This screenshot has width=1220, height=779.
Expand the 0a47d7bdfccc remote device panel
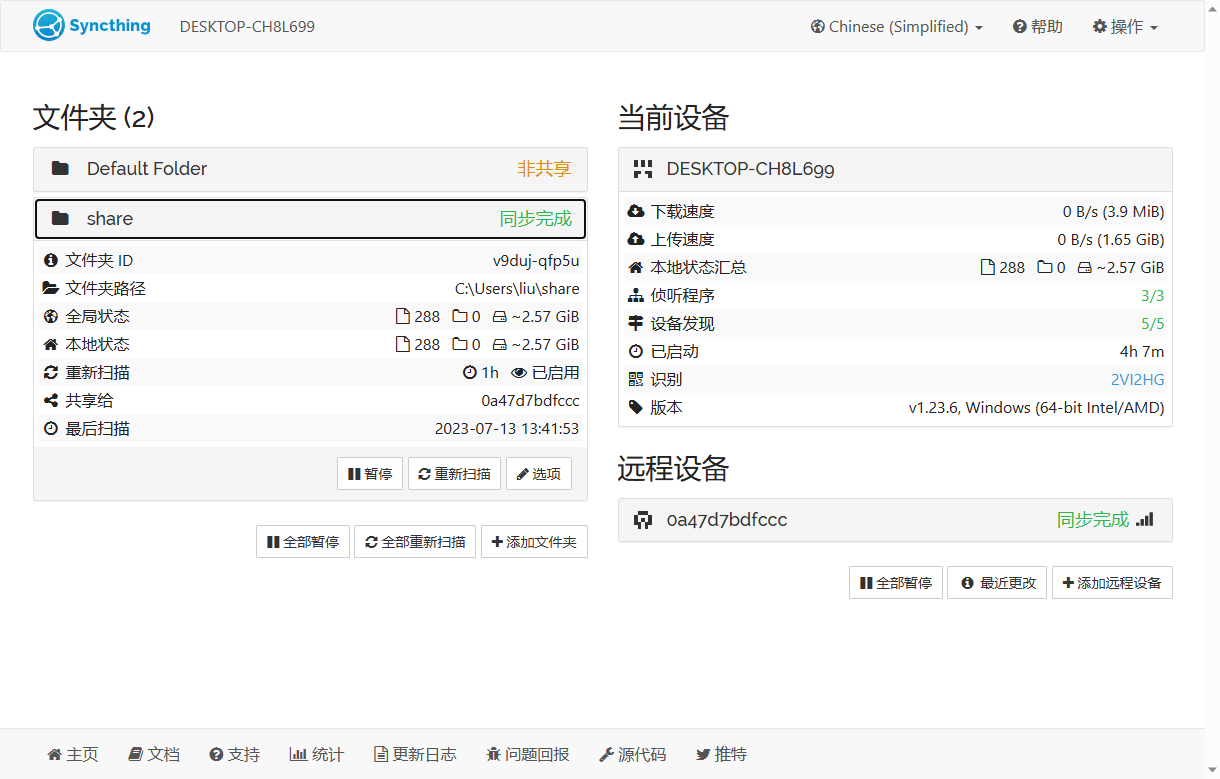coord(895,520)
